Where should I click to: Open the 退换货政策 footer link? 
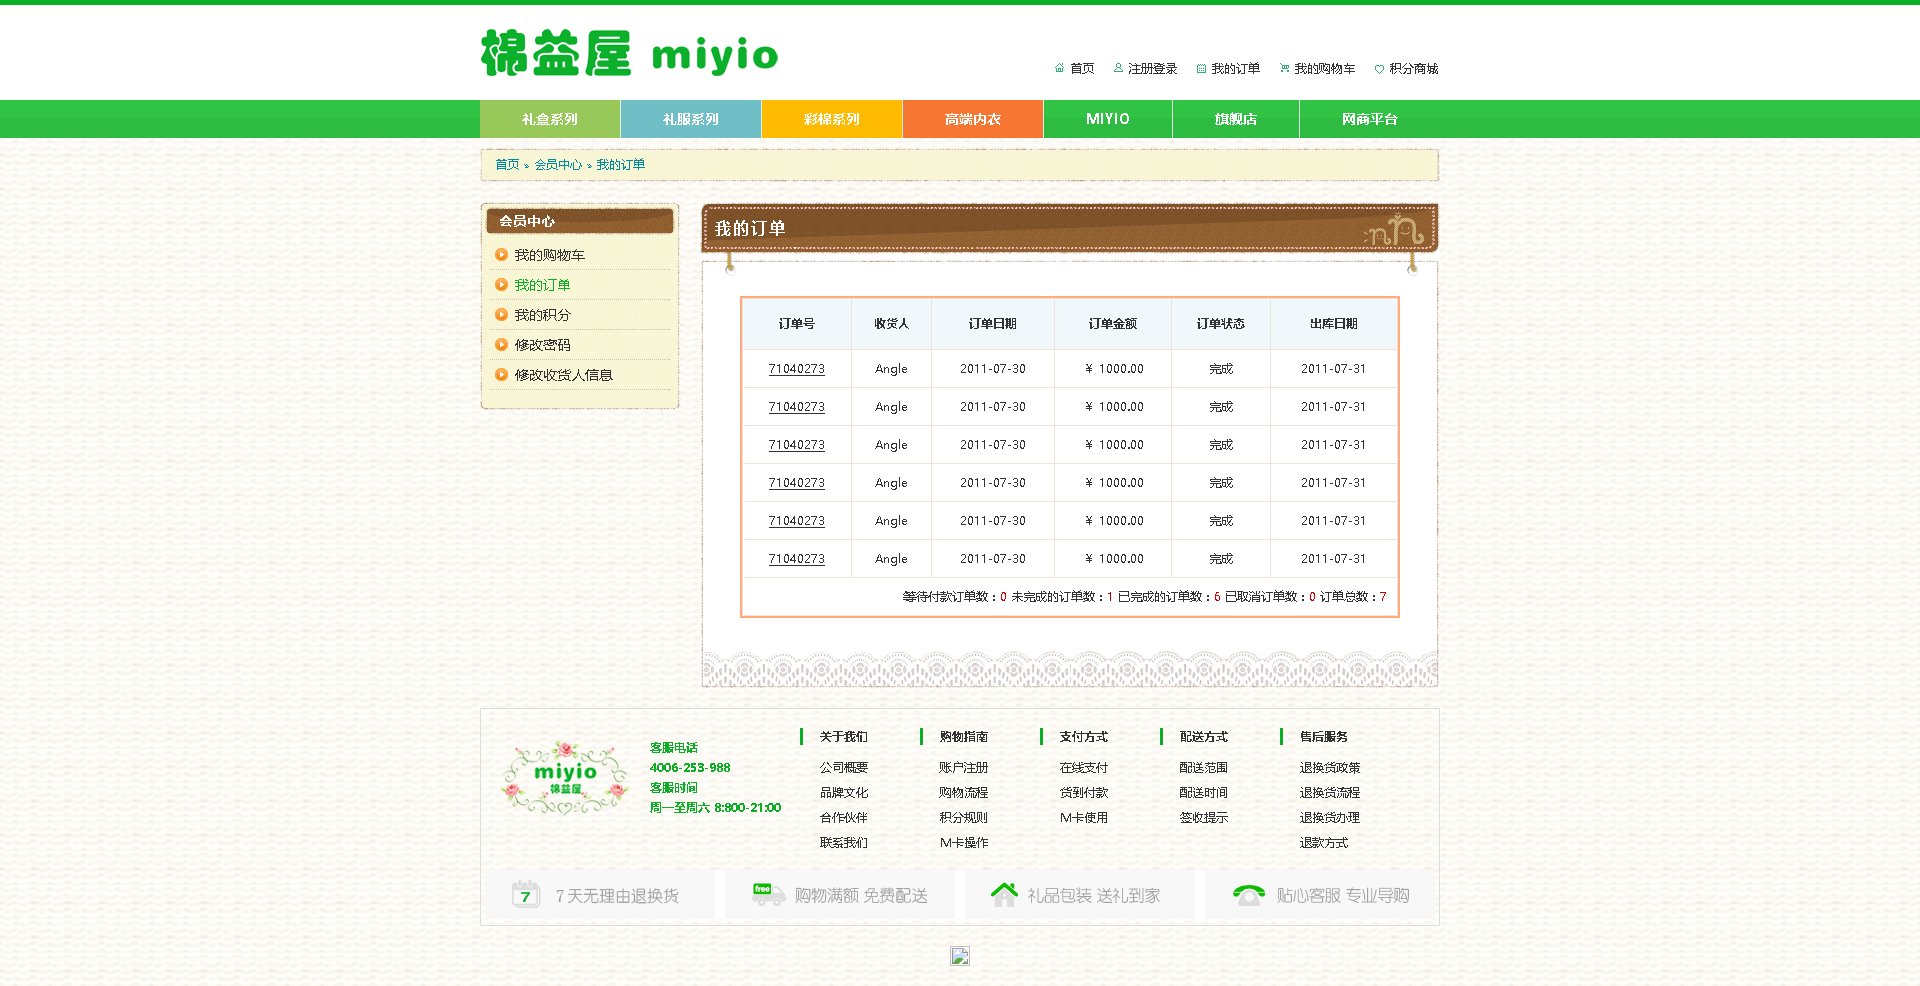[1329, 768]
